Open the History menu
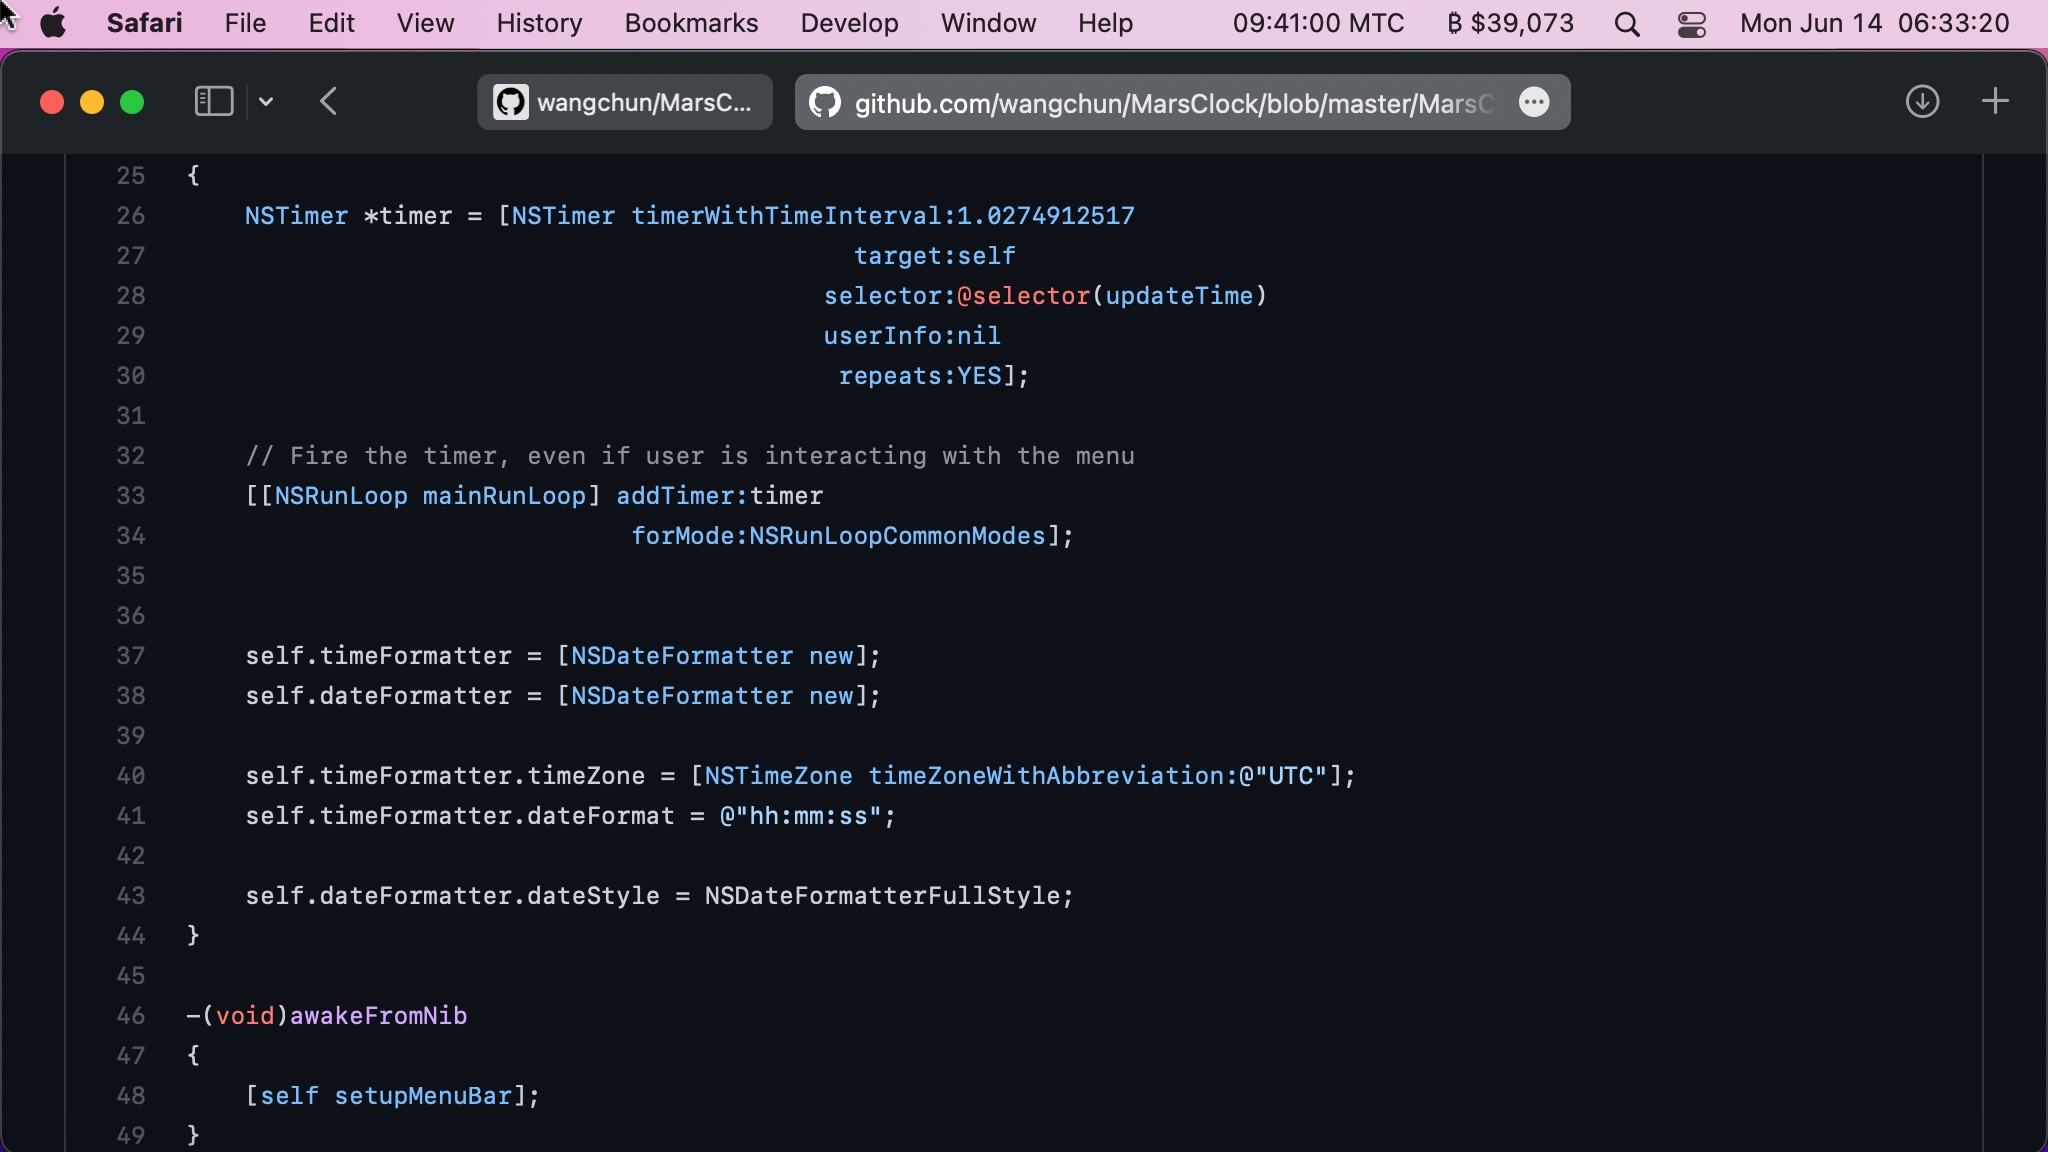Image resolution: width=2048 pixels, height=1152 pixels. 539,23
